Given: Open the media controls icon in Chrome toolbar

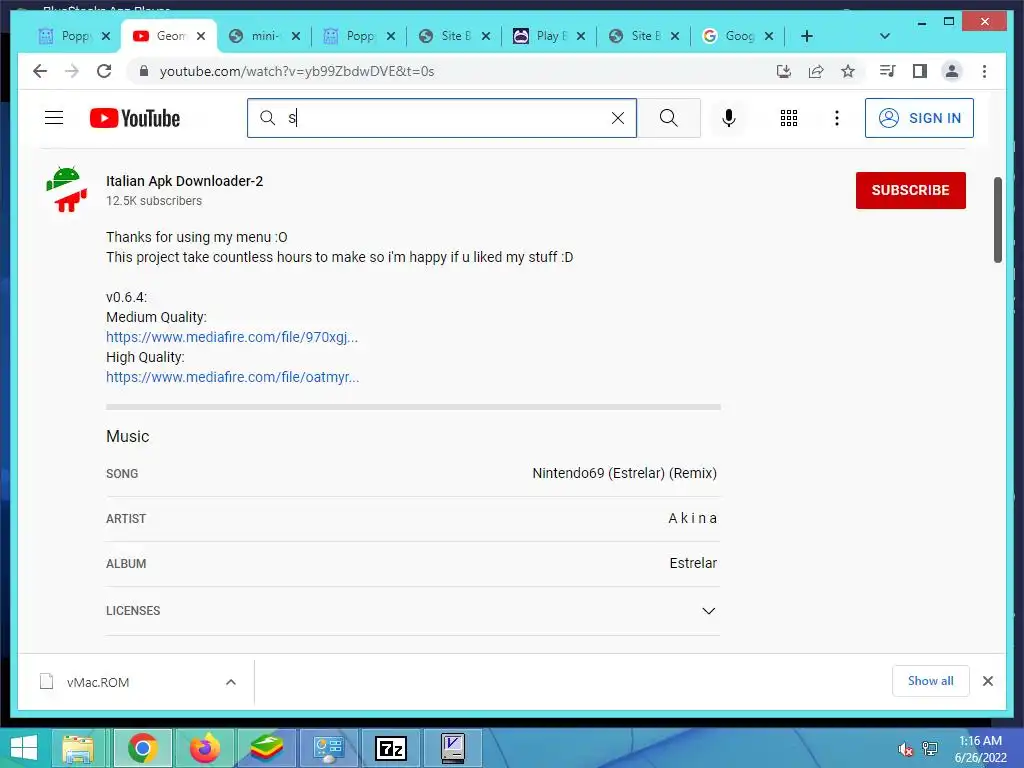Looking at the screenshot, I should 888,71.
